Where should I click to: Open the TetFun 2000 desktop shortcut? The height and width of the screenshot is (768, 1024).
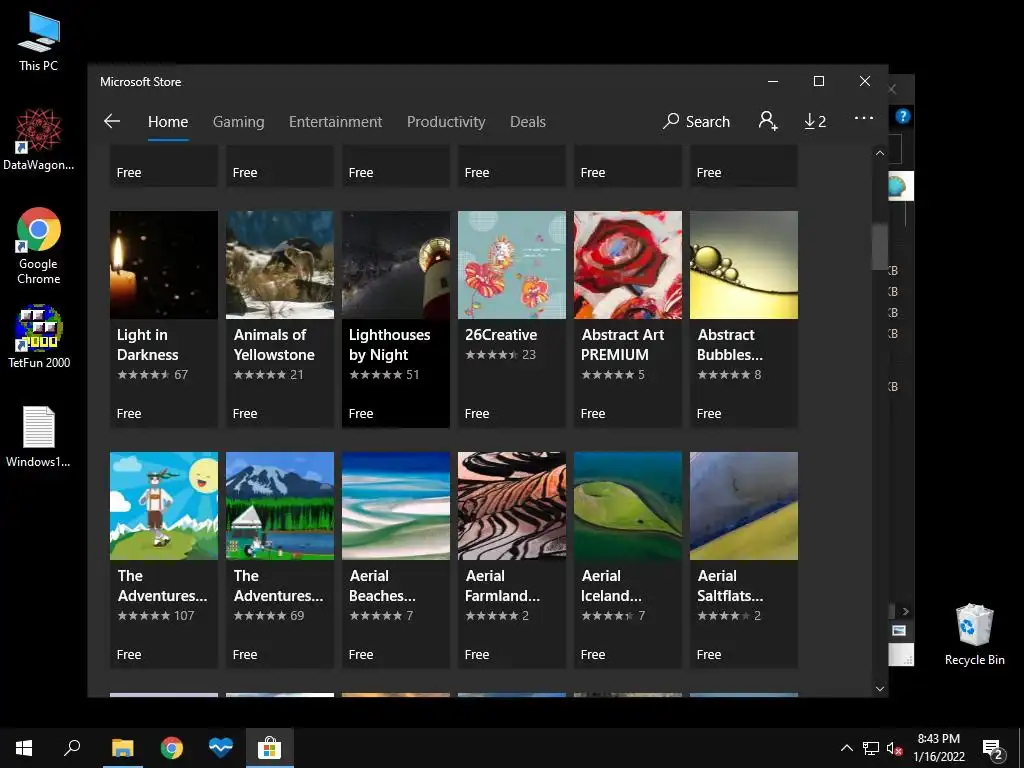(x=39, y=336)
